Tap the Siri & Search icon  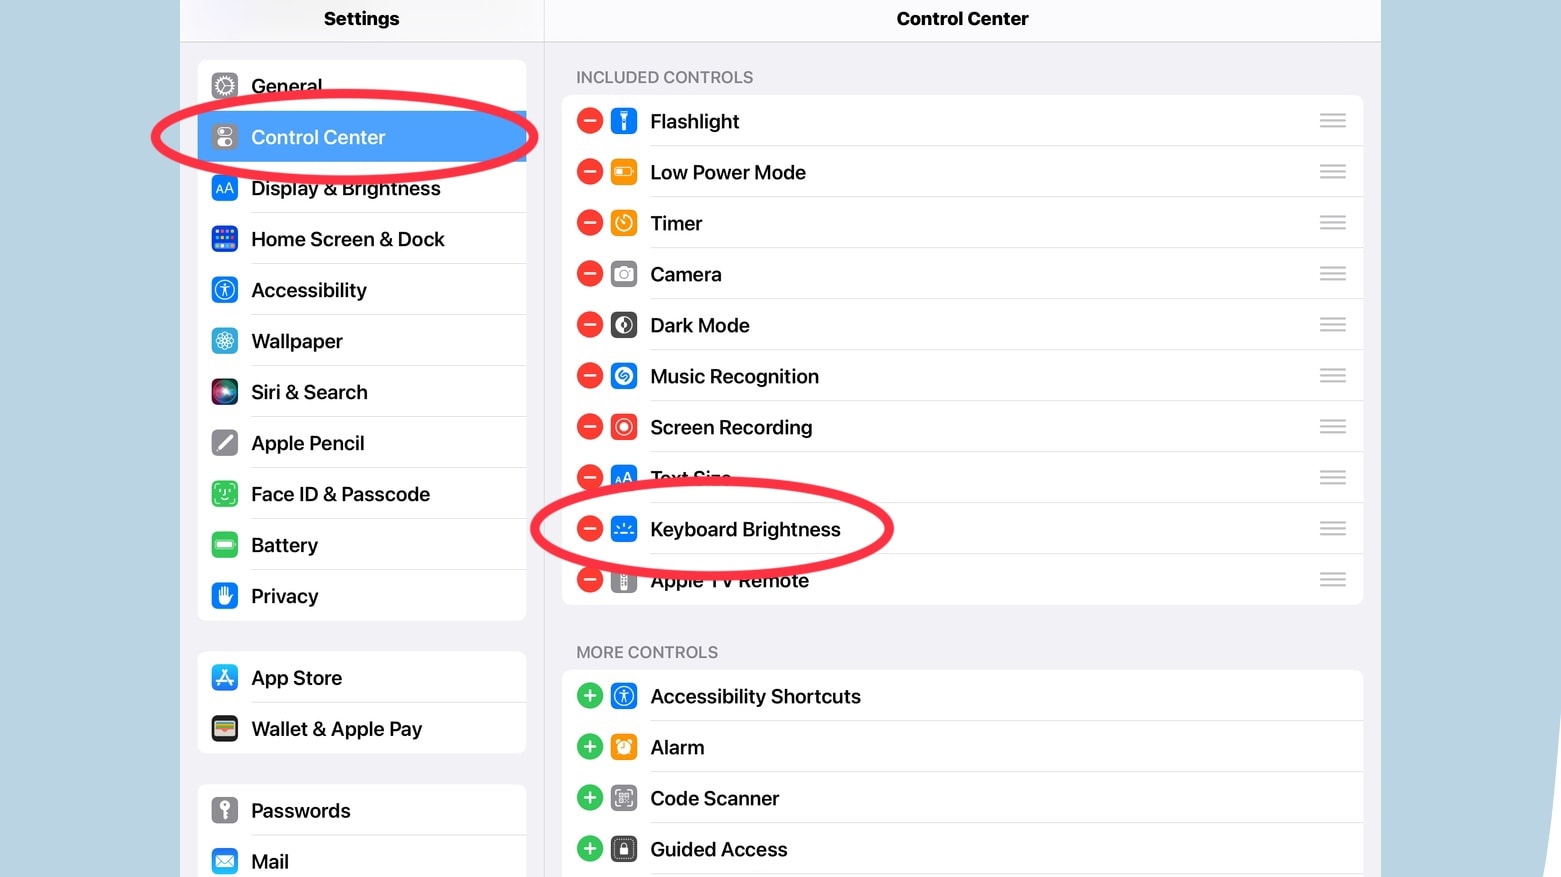pos(225,392)
